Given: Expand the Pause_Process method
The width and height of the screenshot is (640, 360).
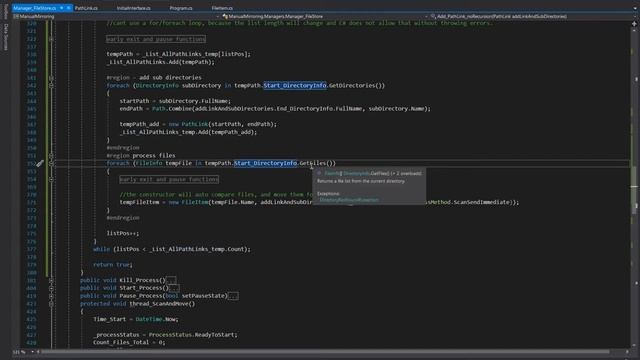Looking at the screenshot, I should [x=51, y=296].
